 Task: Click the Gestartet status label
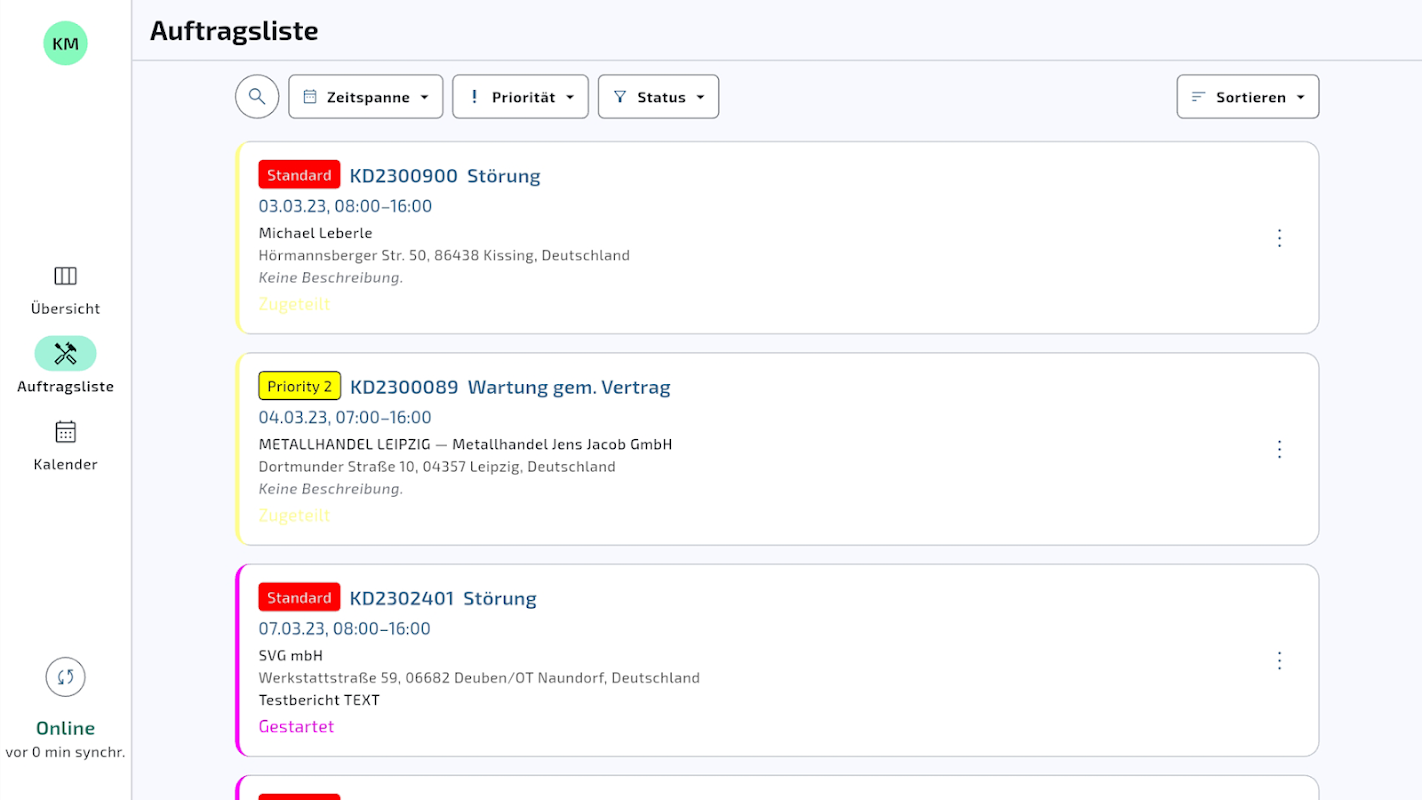click(x=296, y=727)
